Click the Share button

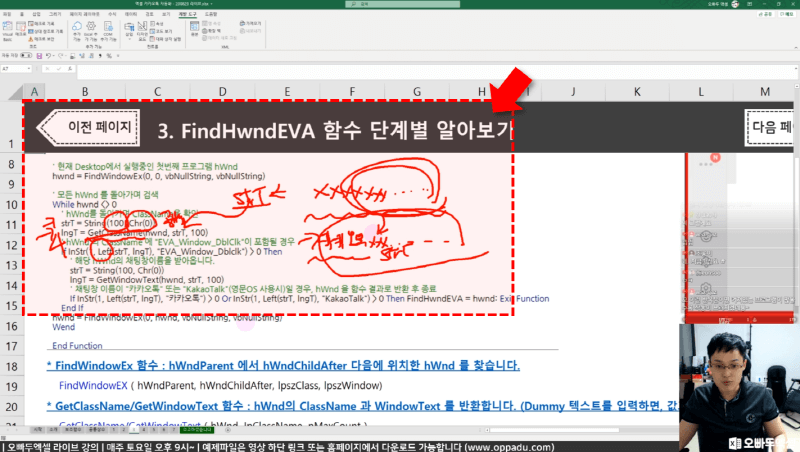tap(766, 14)
